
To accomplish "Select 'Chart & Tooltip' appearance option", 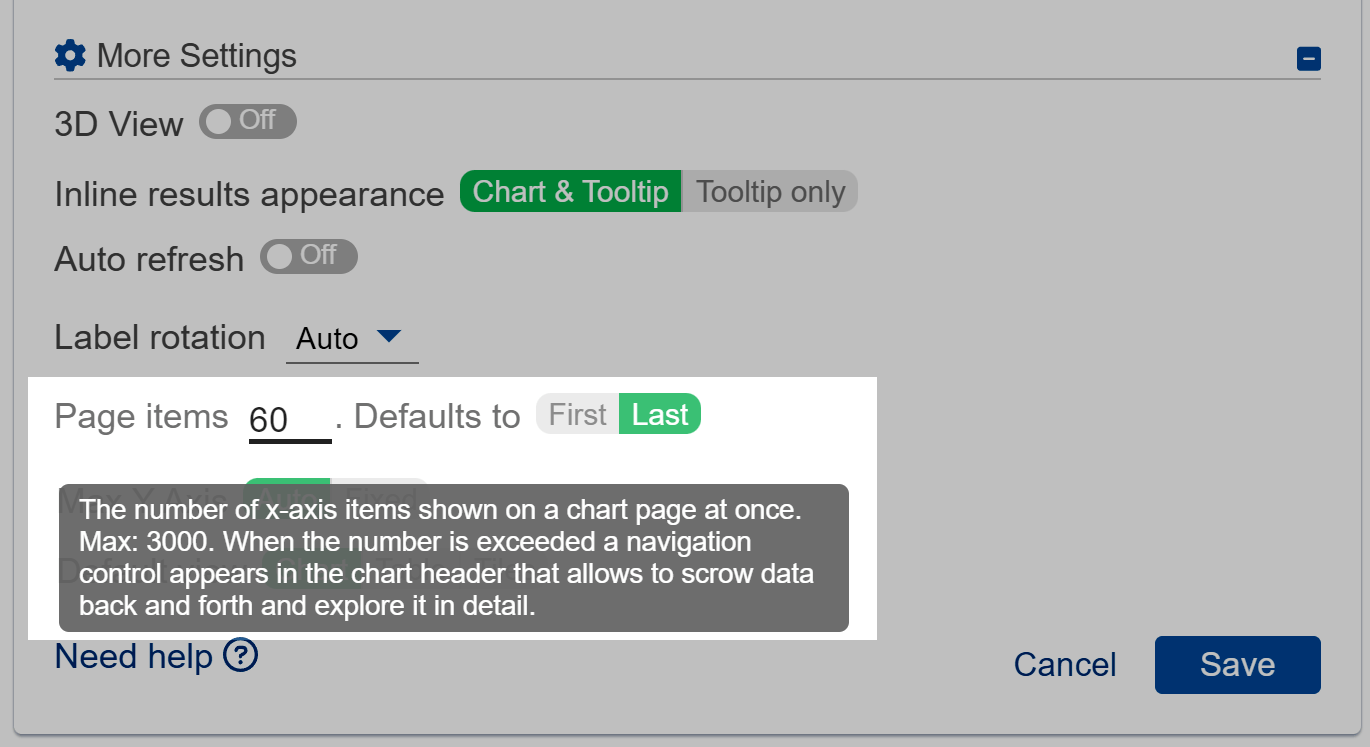I will coord(569,190).
